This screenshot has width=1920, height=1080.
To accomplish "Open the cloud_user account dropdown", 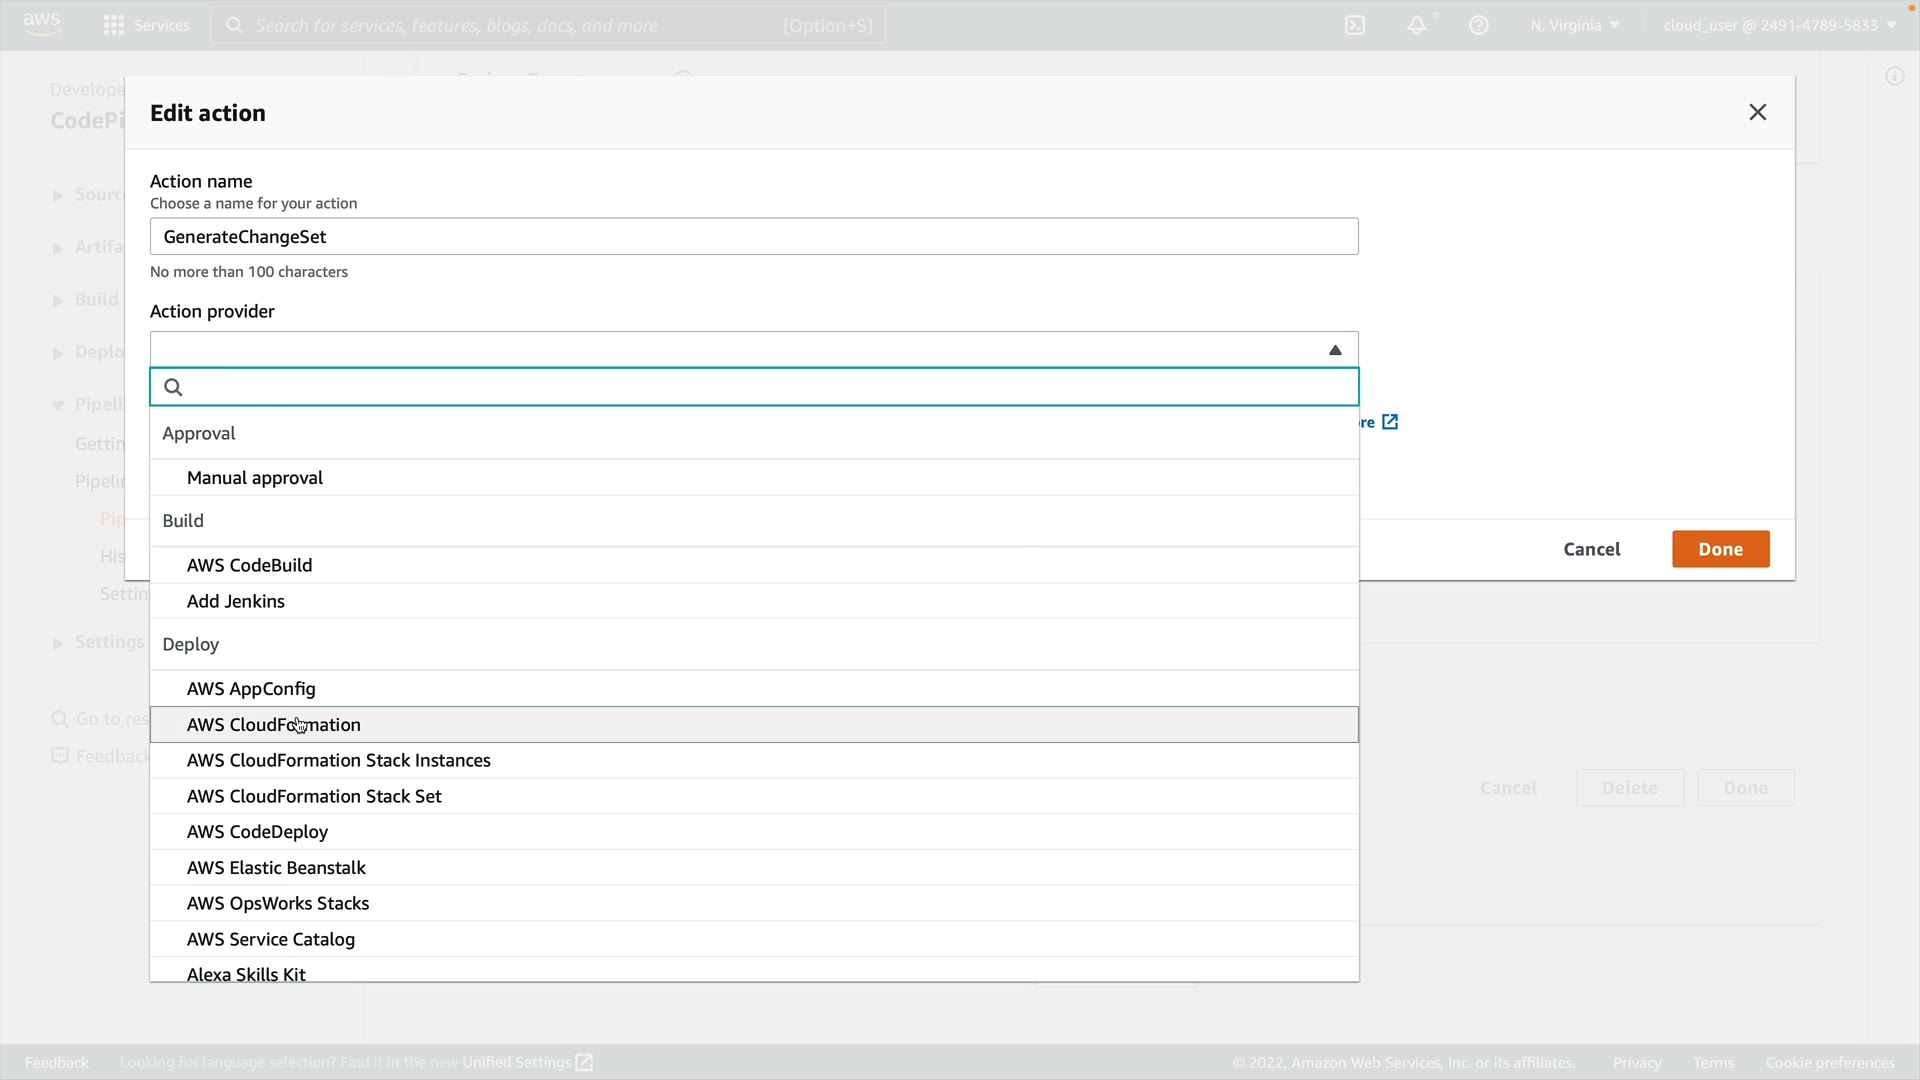I will [1779, 25].
